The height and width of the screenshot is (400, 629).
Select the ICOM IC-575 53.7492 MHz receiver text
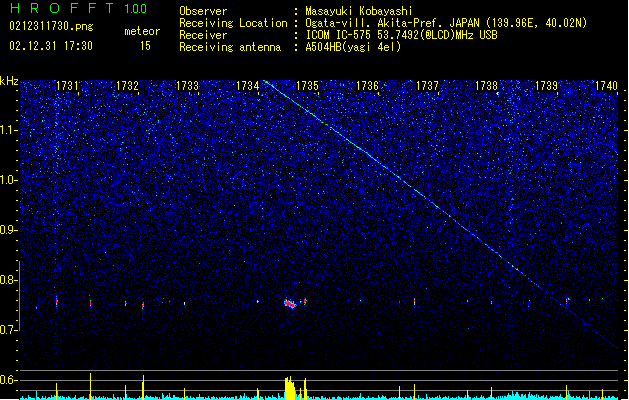401,35
